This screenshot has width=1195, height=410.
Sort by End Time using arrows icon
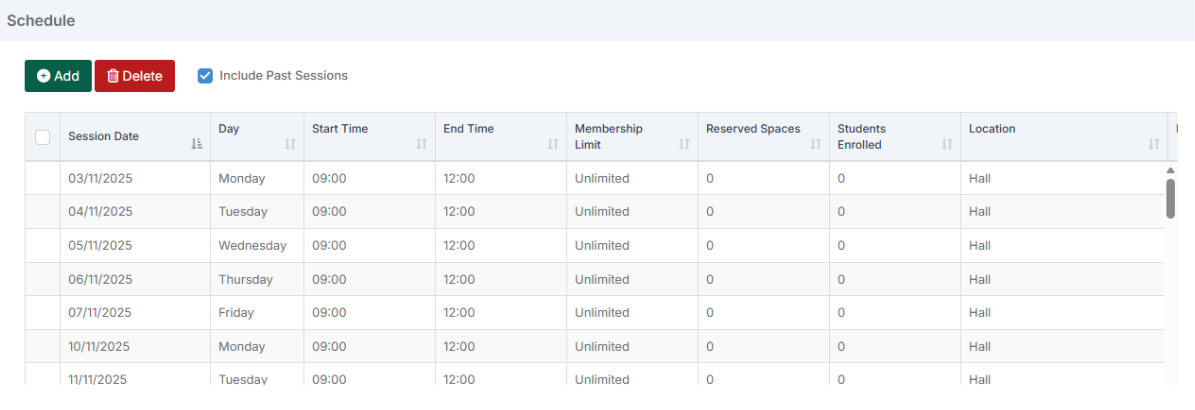click(x=553, y=144)
